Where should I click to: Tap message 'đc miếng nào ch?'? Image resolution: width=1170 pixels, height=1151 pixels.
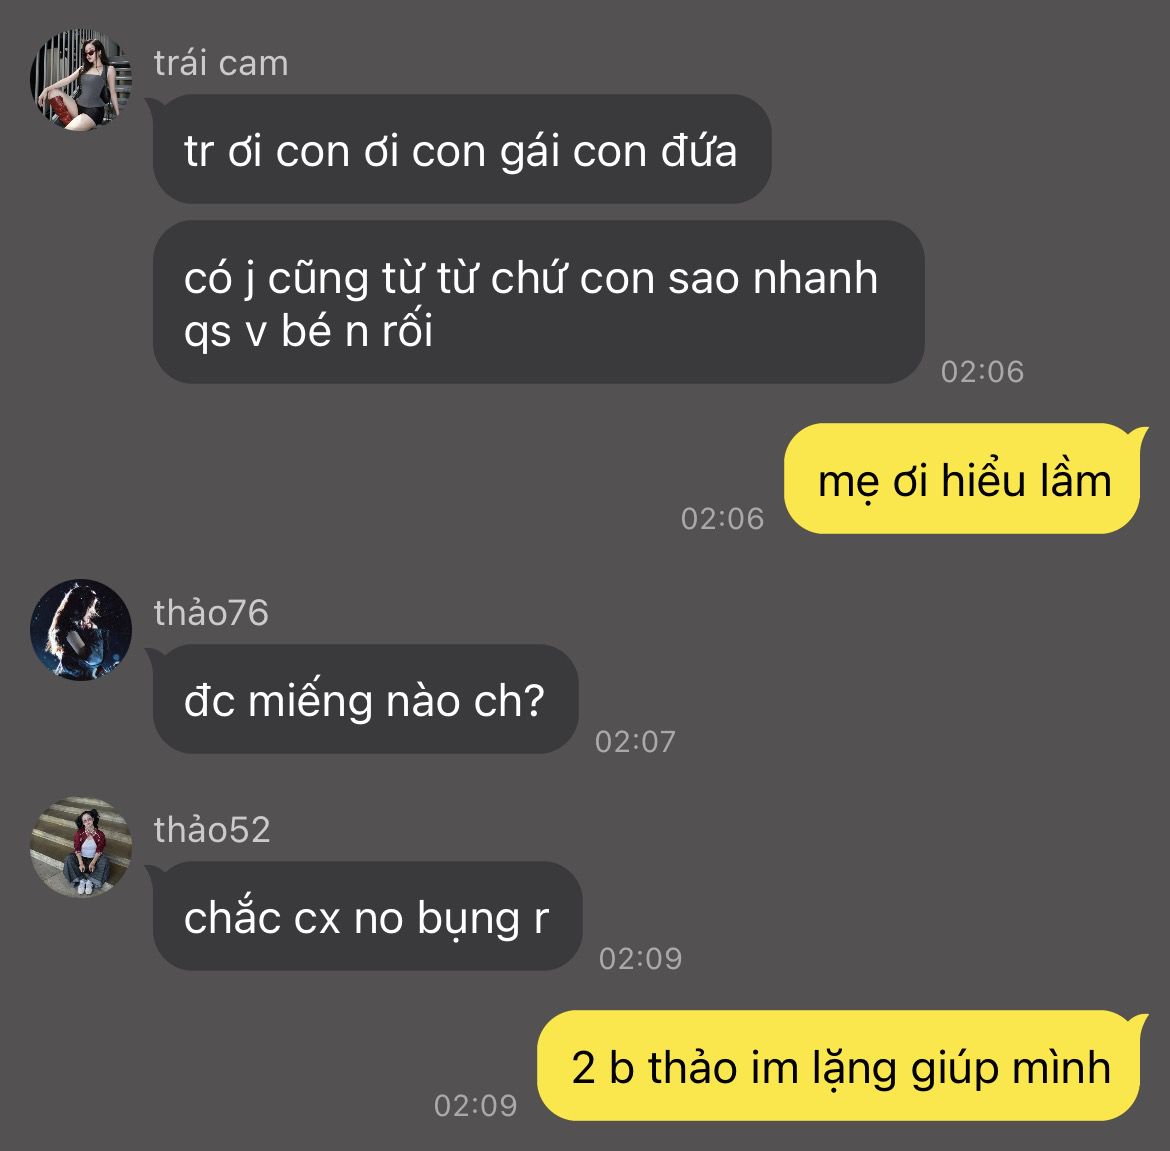click(x=365, y=699)
